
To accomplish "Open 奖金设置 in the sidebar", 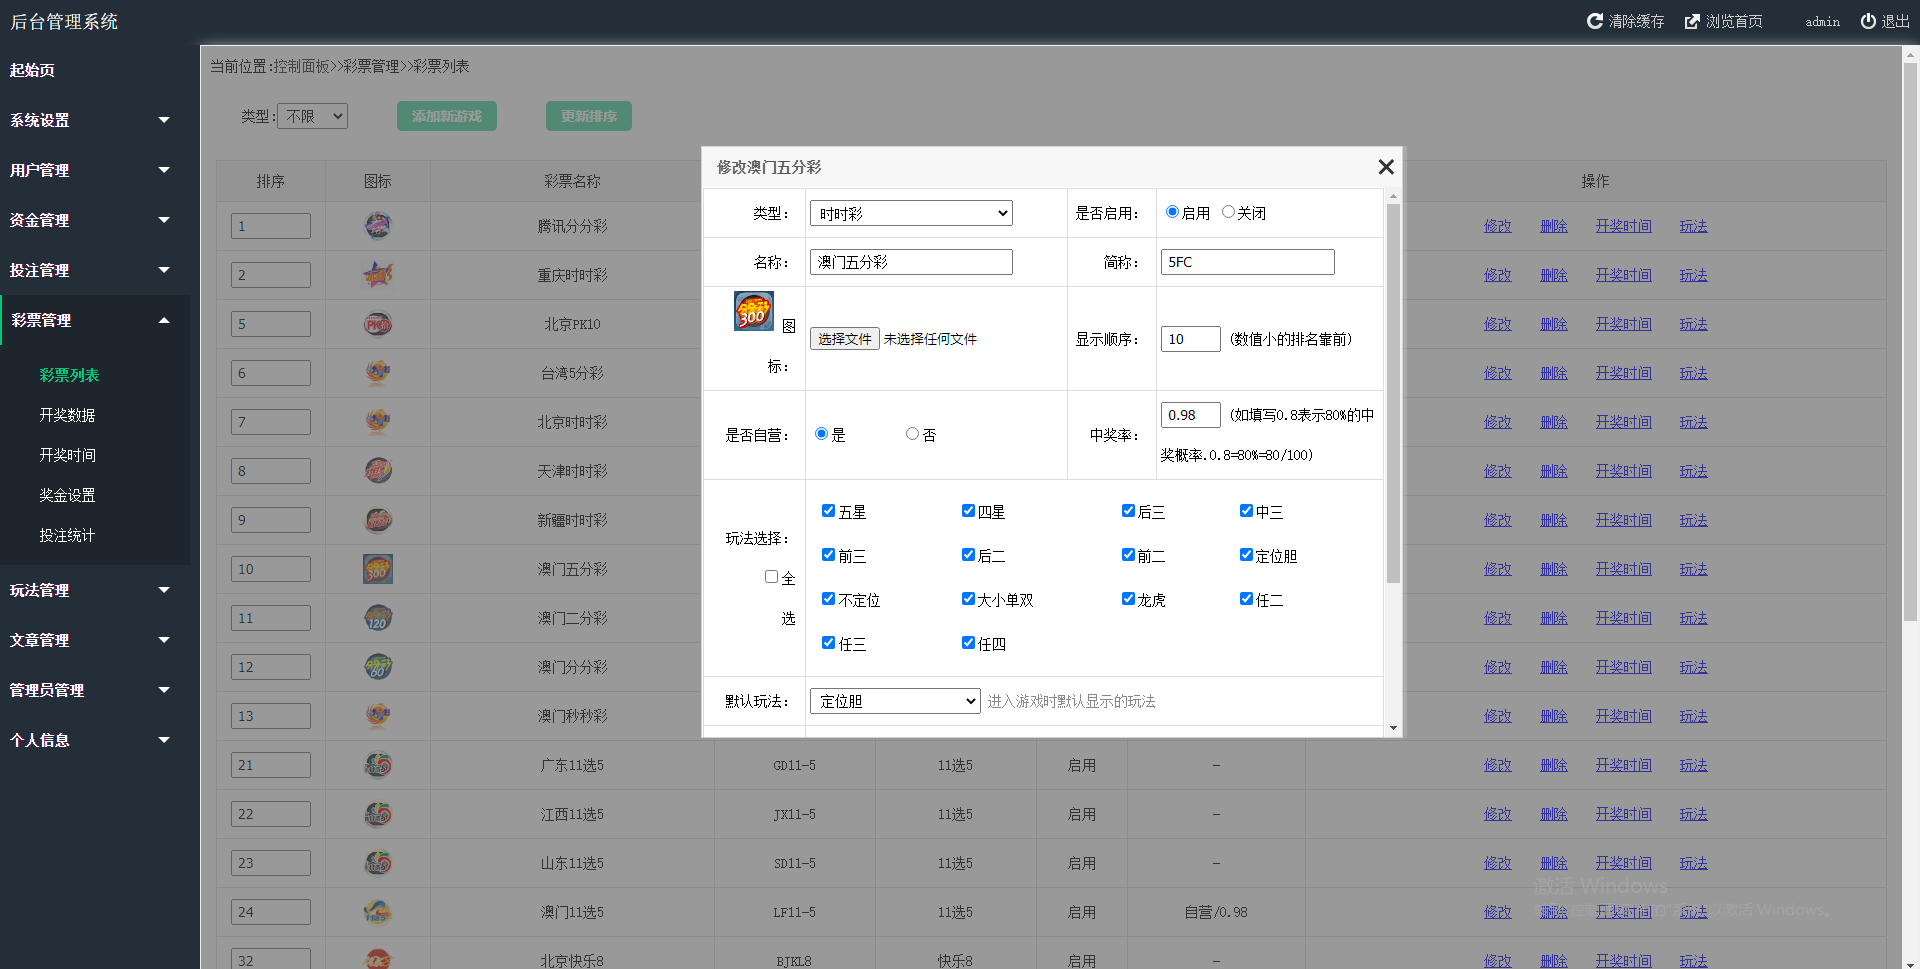I will (67, 495).
